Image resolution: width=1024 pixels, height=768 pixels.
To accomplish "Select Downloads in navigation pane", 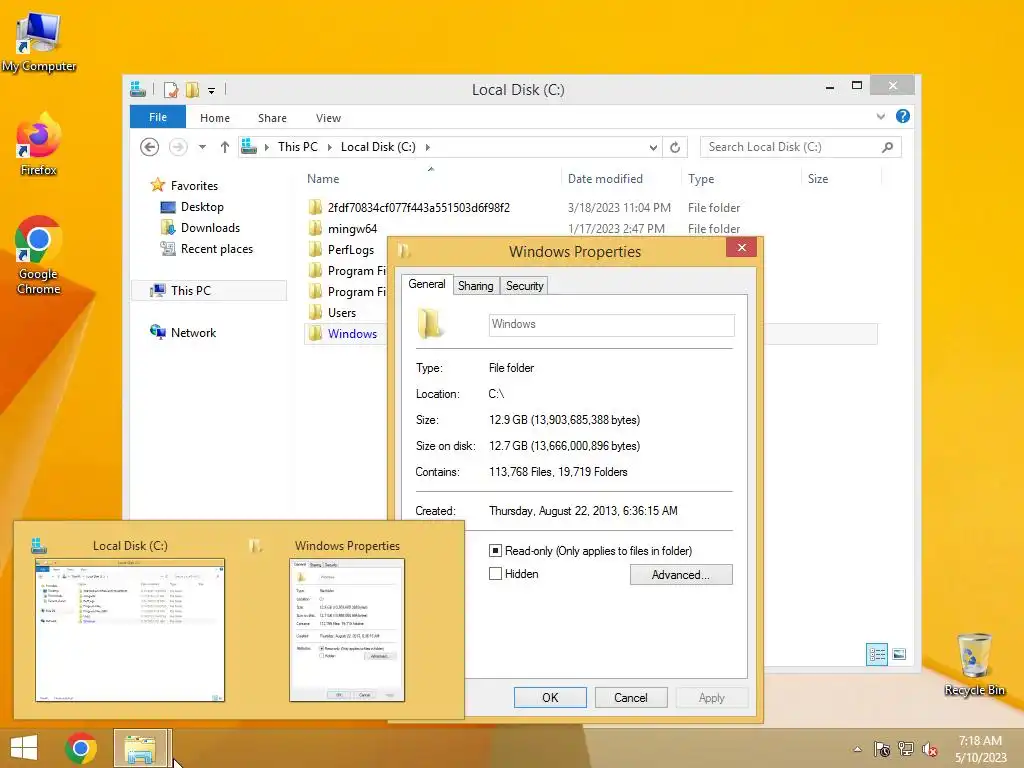I will (200, 228).
